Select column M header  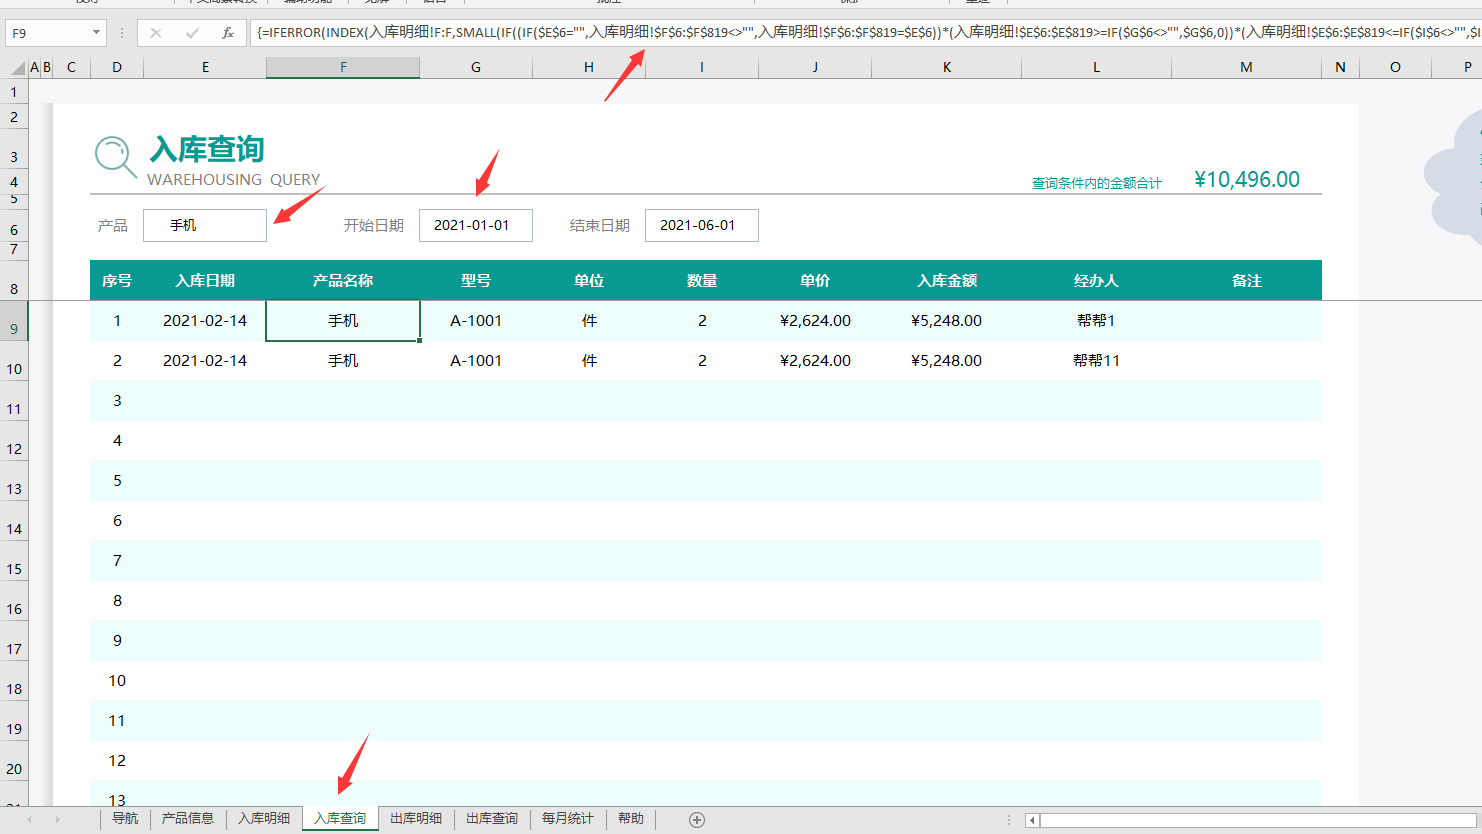point(1246,67)
